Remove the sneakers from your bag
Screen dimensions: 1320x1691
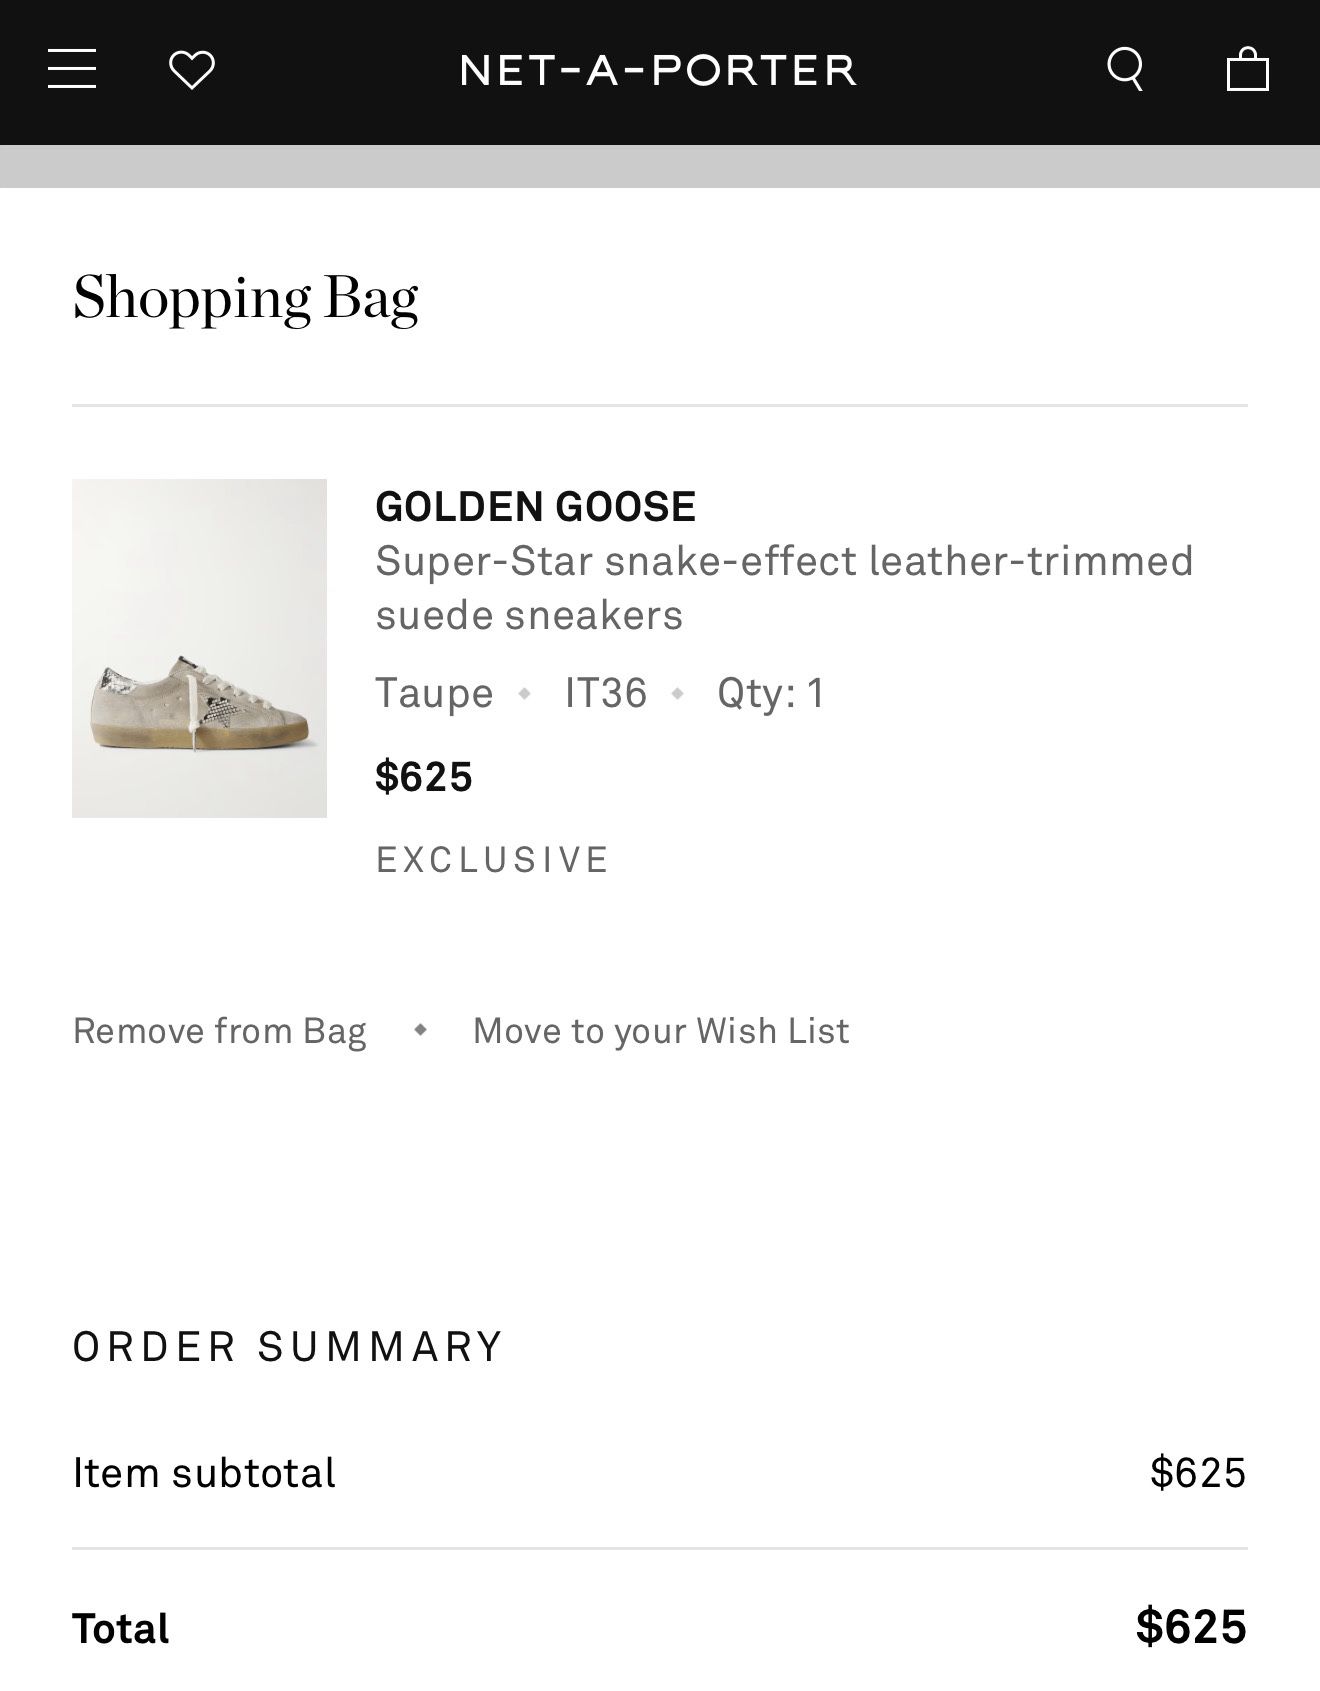[218, 1029]
